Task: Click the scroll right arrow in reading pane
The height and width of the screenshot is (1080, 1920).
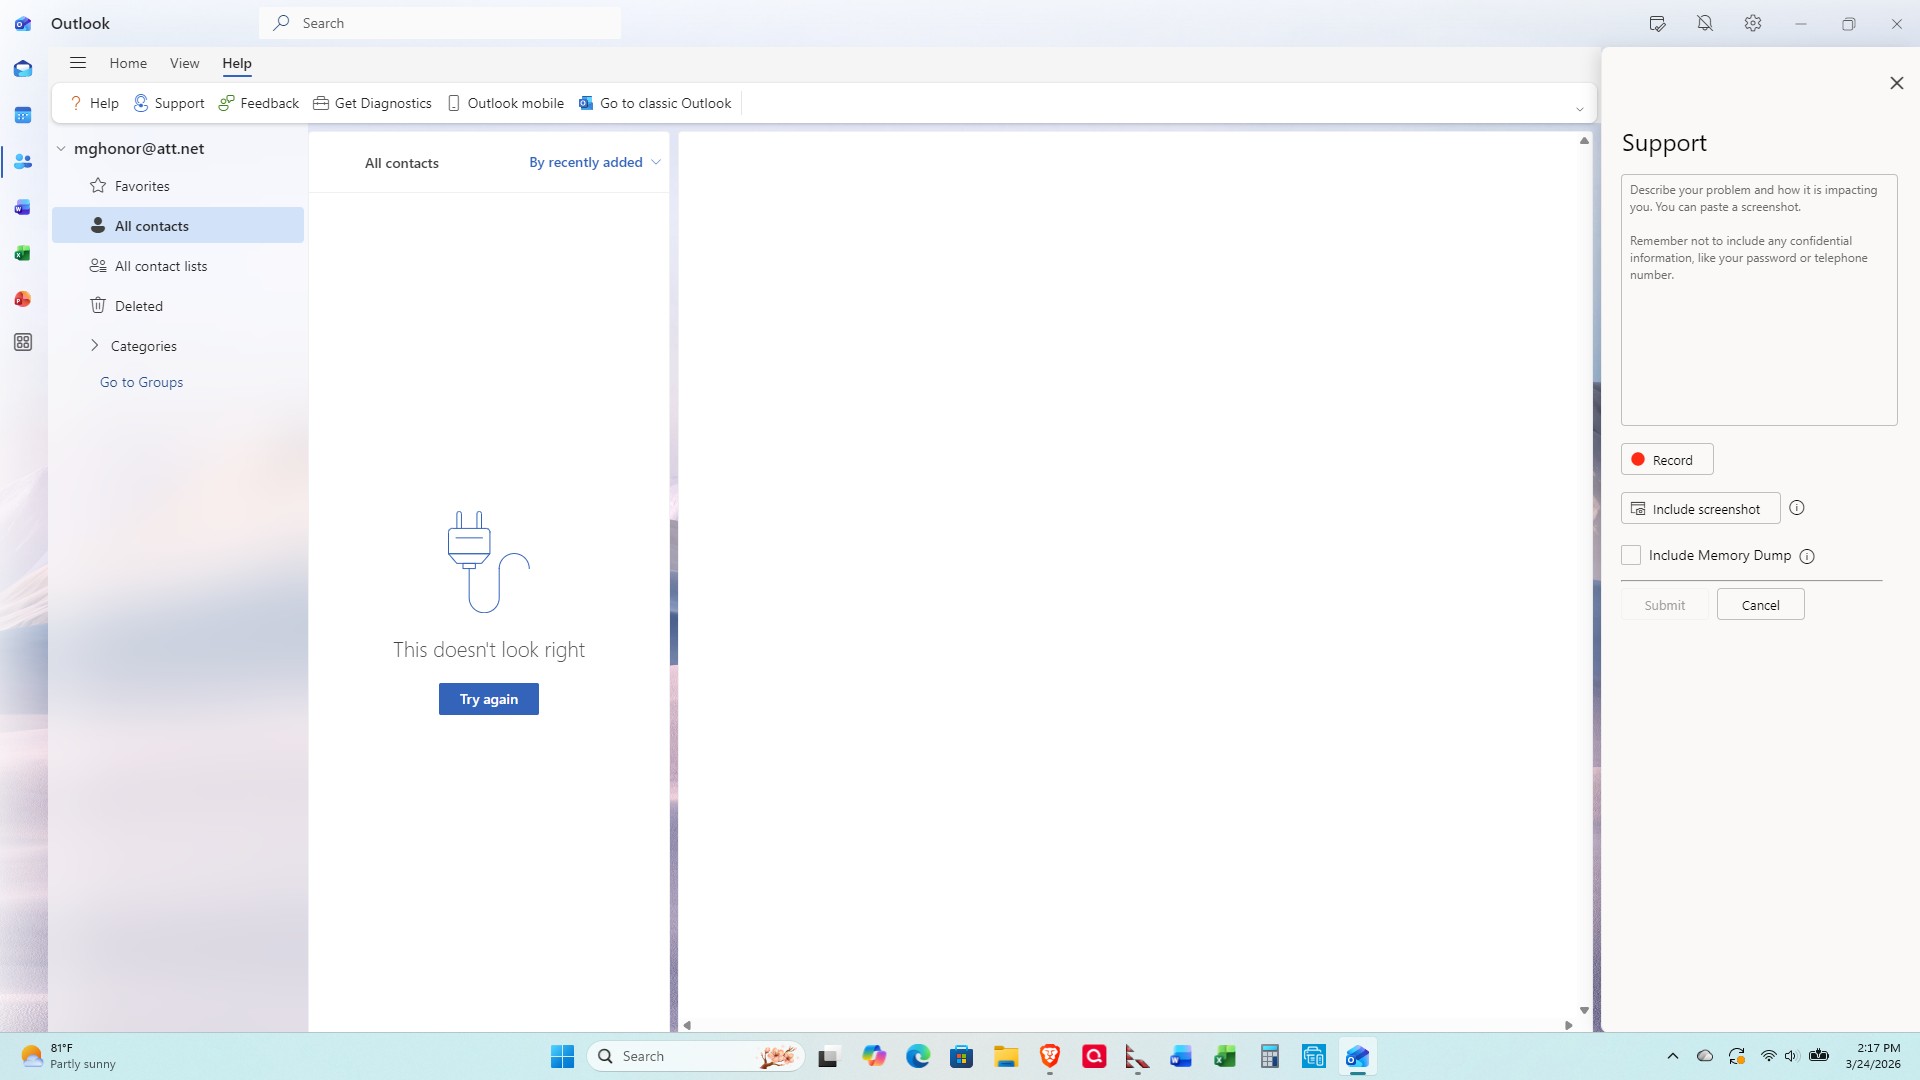Action: 1568,1025
